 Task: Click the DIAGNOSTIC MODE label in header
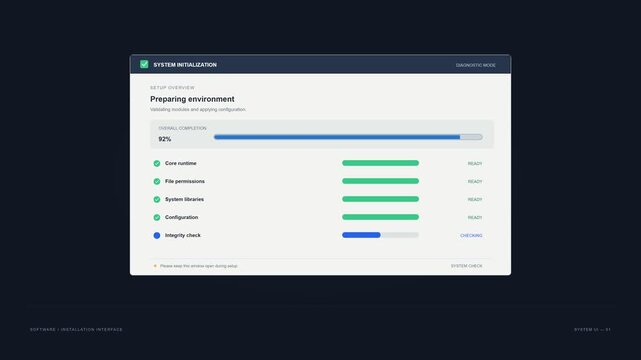pos(475,65)
